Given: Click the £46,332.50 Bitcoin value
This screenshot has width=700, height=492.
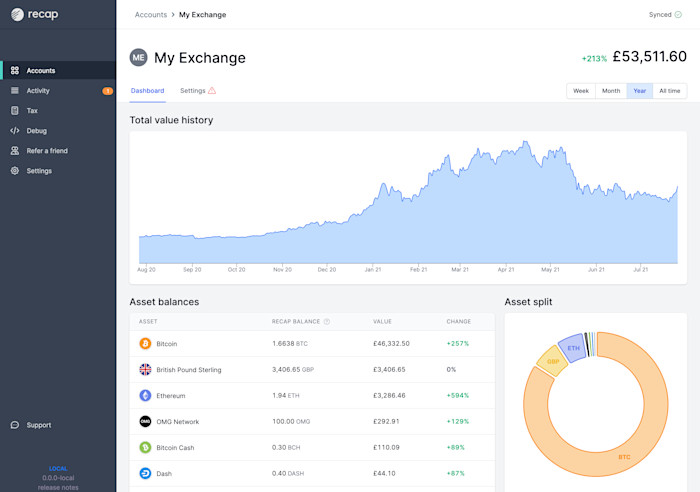Looking at the screenshot, I should pos(391,343).
